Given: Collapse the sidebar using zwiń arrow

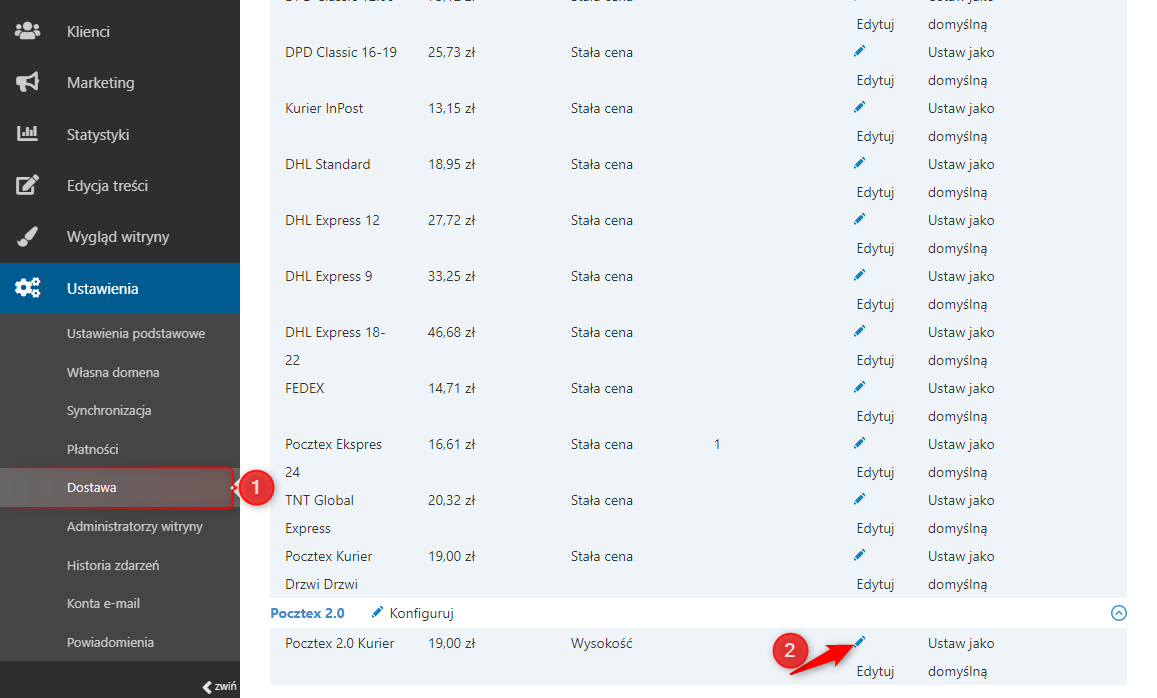Looking at the screenshot, I should [x=220, y=686].
